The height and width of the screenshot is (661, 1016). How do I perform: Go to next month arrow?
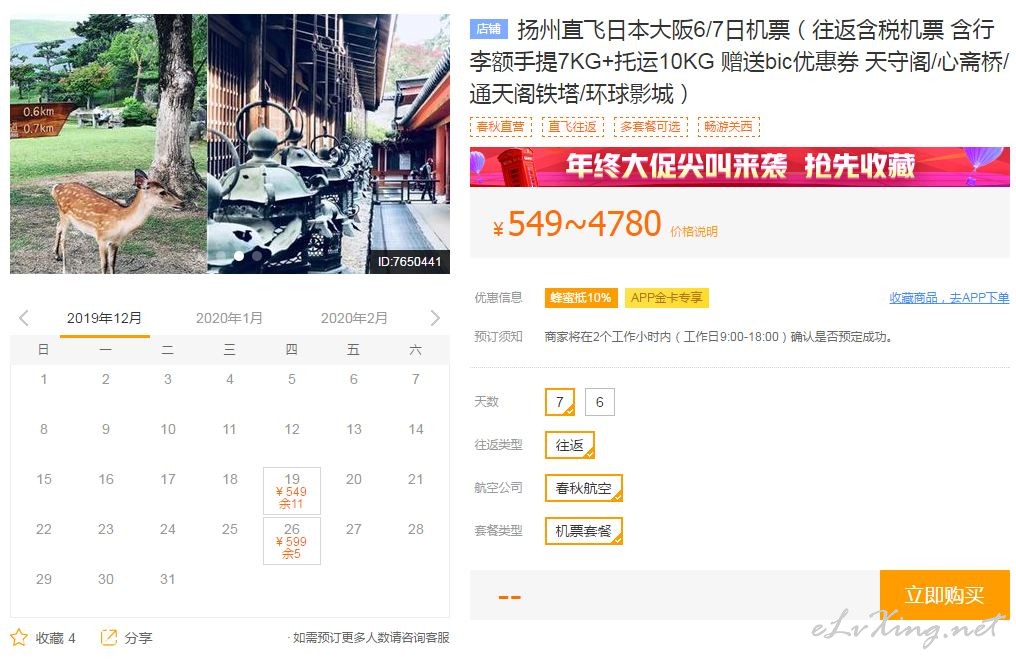[435, 318]
